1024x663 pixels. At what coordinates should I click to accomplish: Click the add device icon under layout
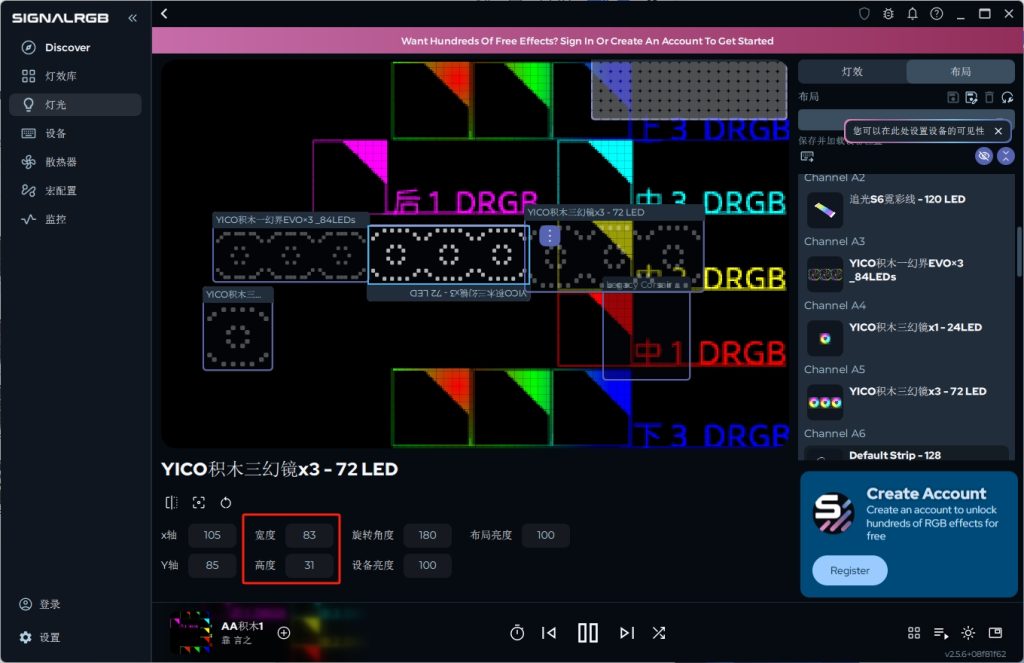point(807,156)
